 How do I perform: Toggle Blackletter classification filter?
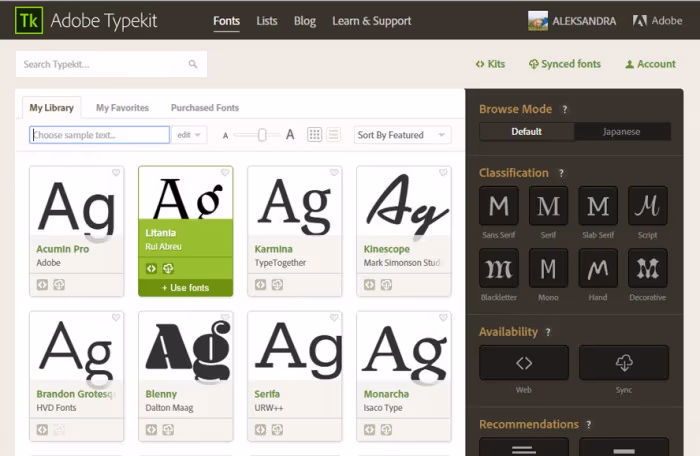(499, 268)
